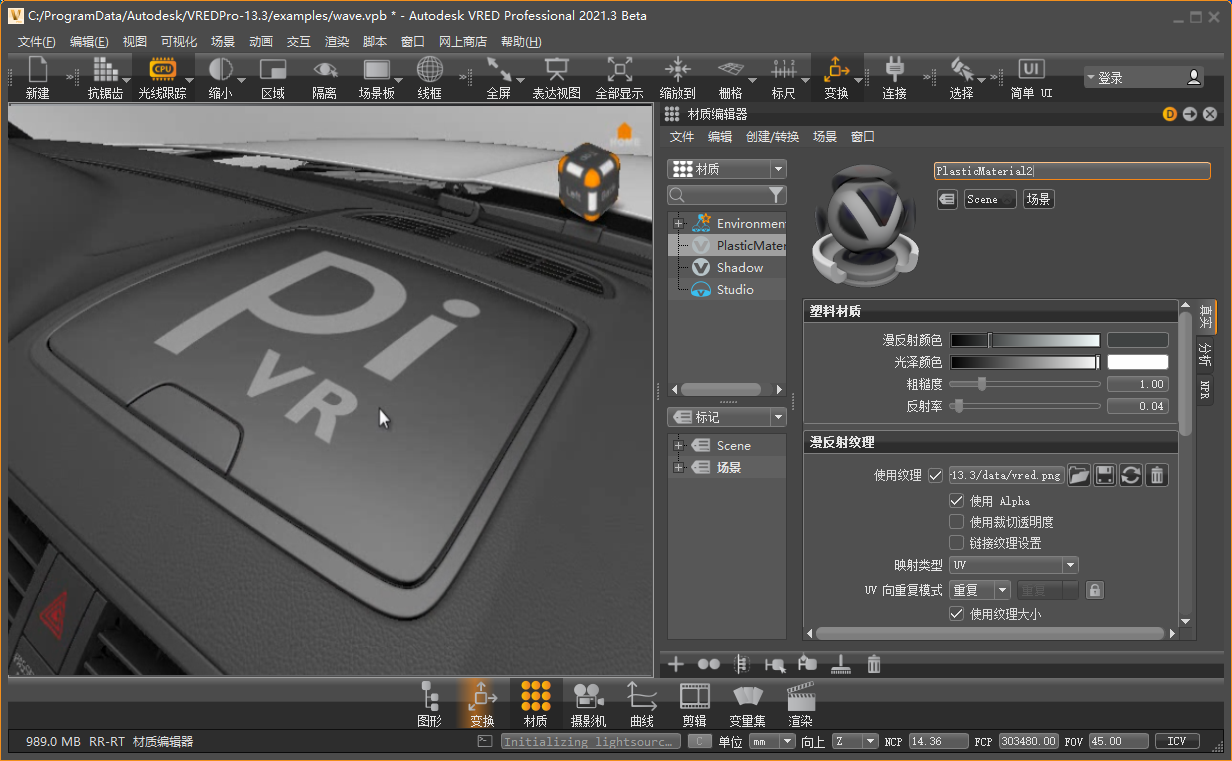Open the UV 向重复模式 重复 dropdown
Screen dimensions: 1232x761
[x=979, y=590]
